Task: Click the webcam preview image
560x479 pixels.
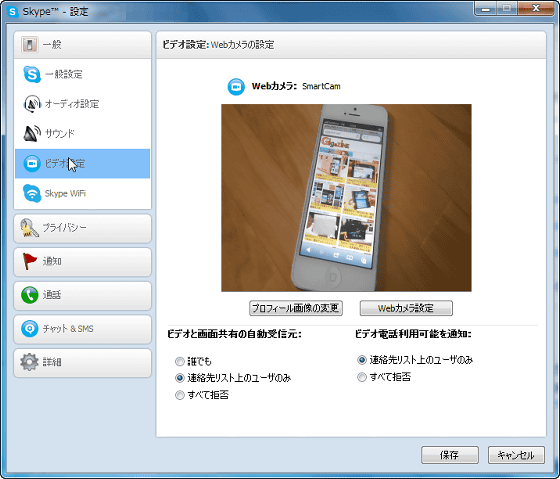Action: click(x=346, y=198)
